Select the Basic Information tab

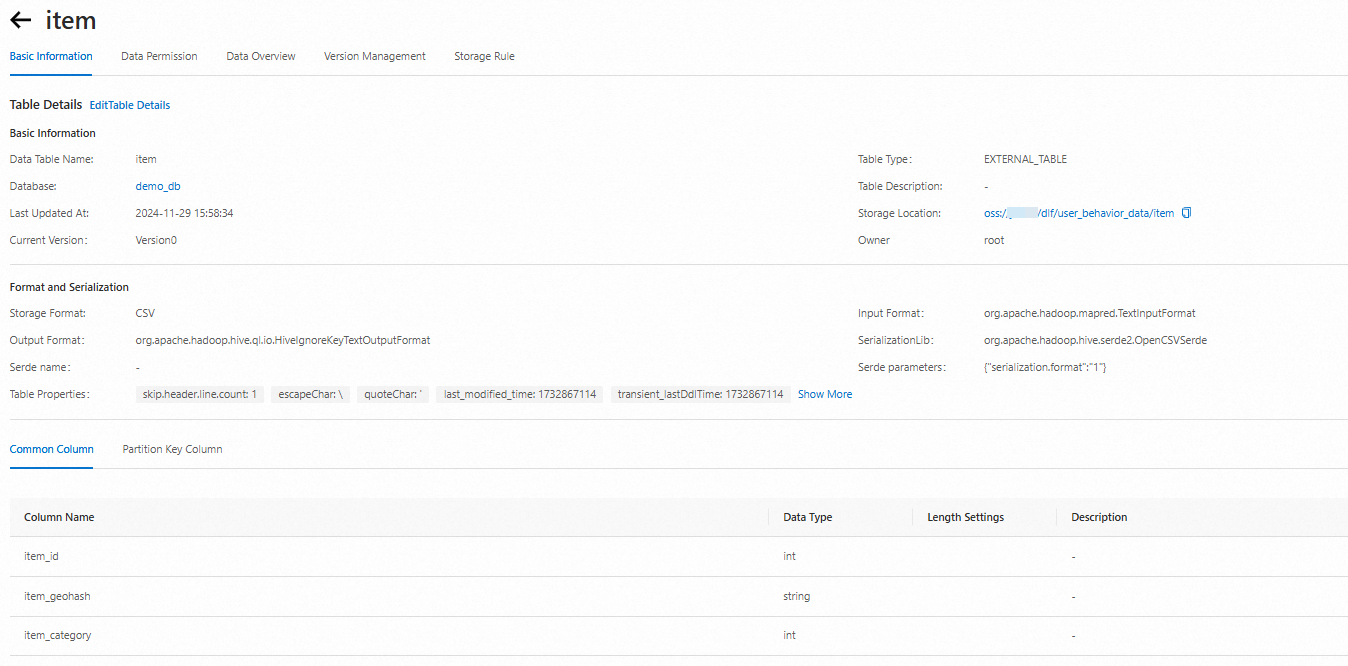pos(51,56)
